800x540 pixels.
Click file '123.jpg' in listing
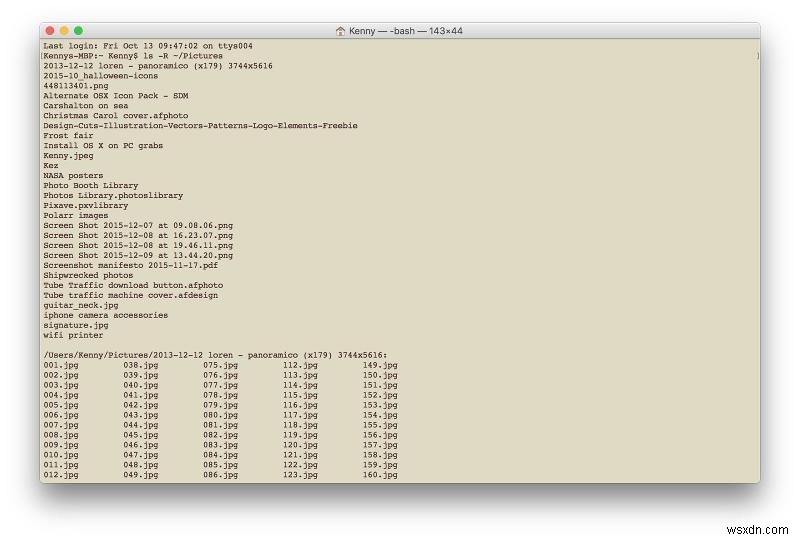[x=301, y=475]
